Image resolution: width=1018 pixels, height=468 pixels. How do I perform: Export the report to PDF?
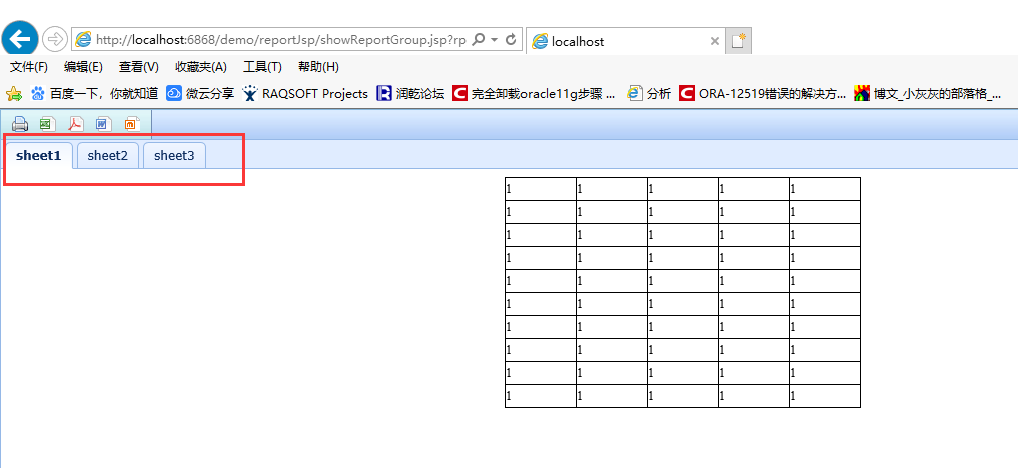click(76, 124)
